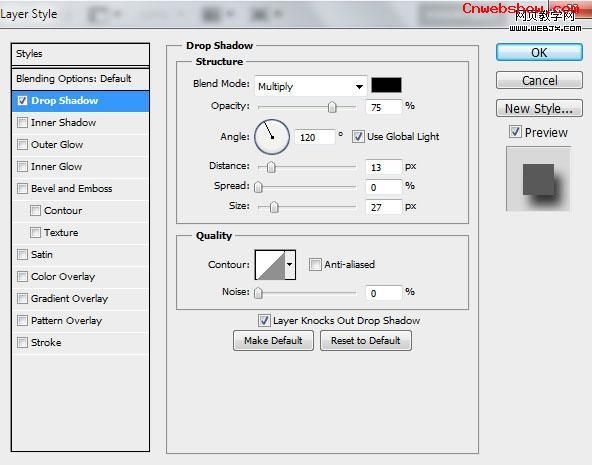Click the Angle dial control

(x=272, y=137)
